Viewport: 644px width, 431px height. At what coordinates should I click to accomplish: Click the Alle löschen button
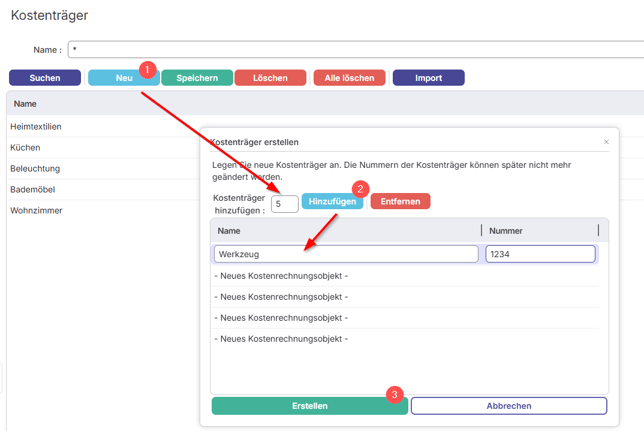[x=348, y=78]
